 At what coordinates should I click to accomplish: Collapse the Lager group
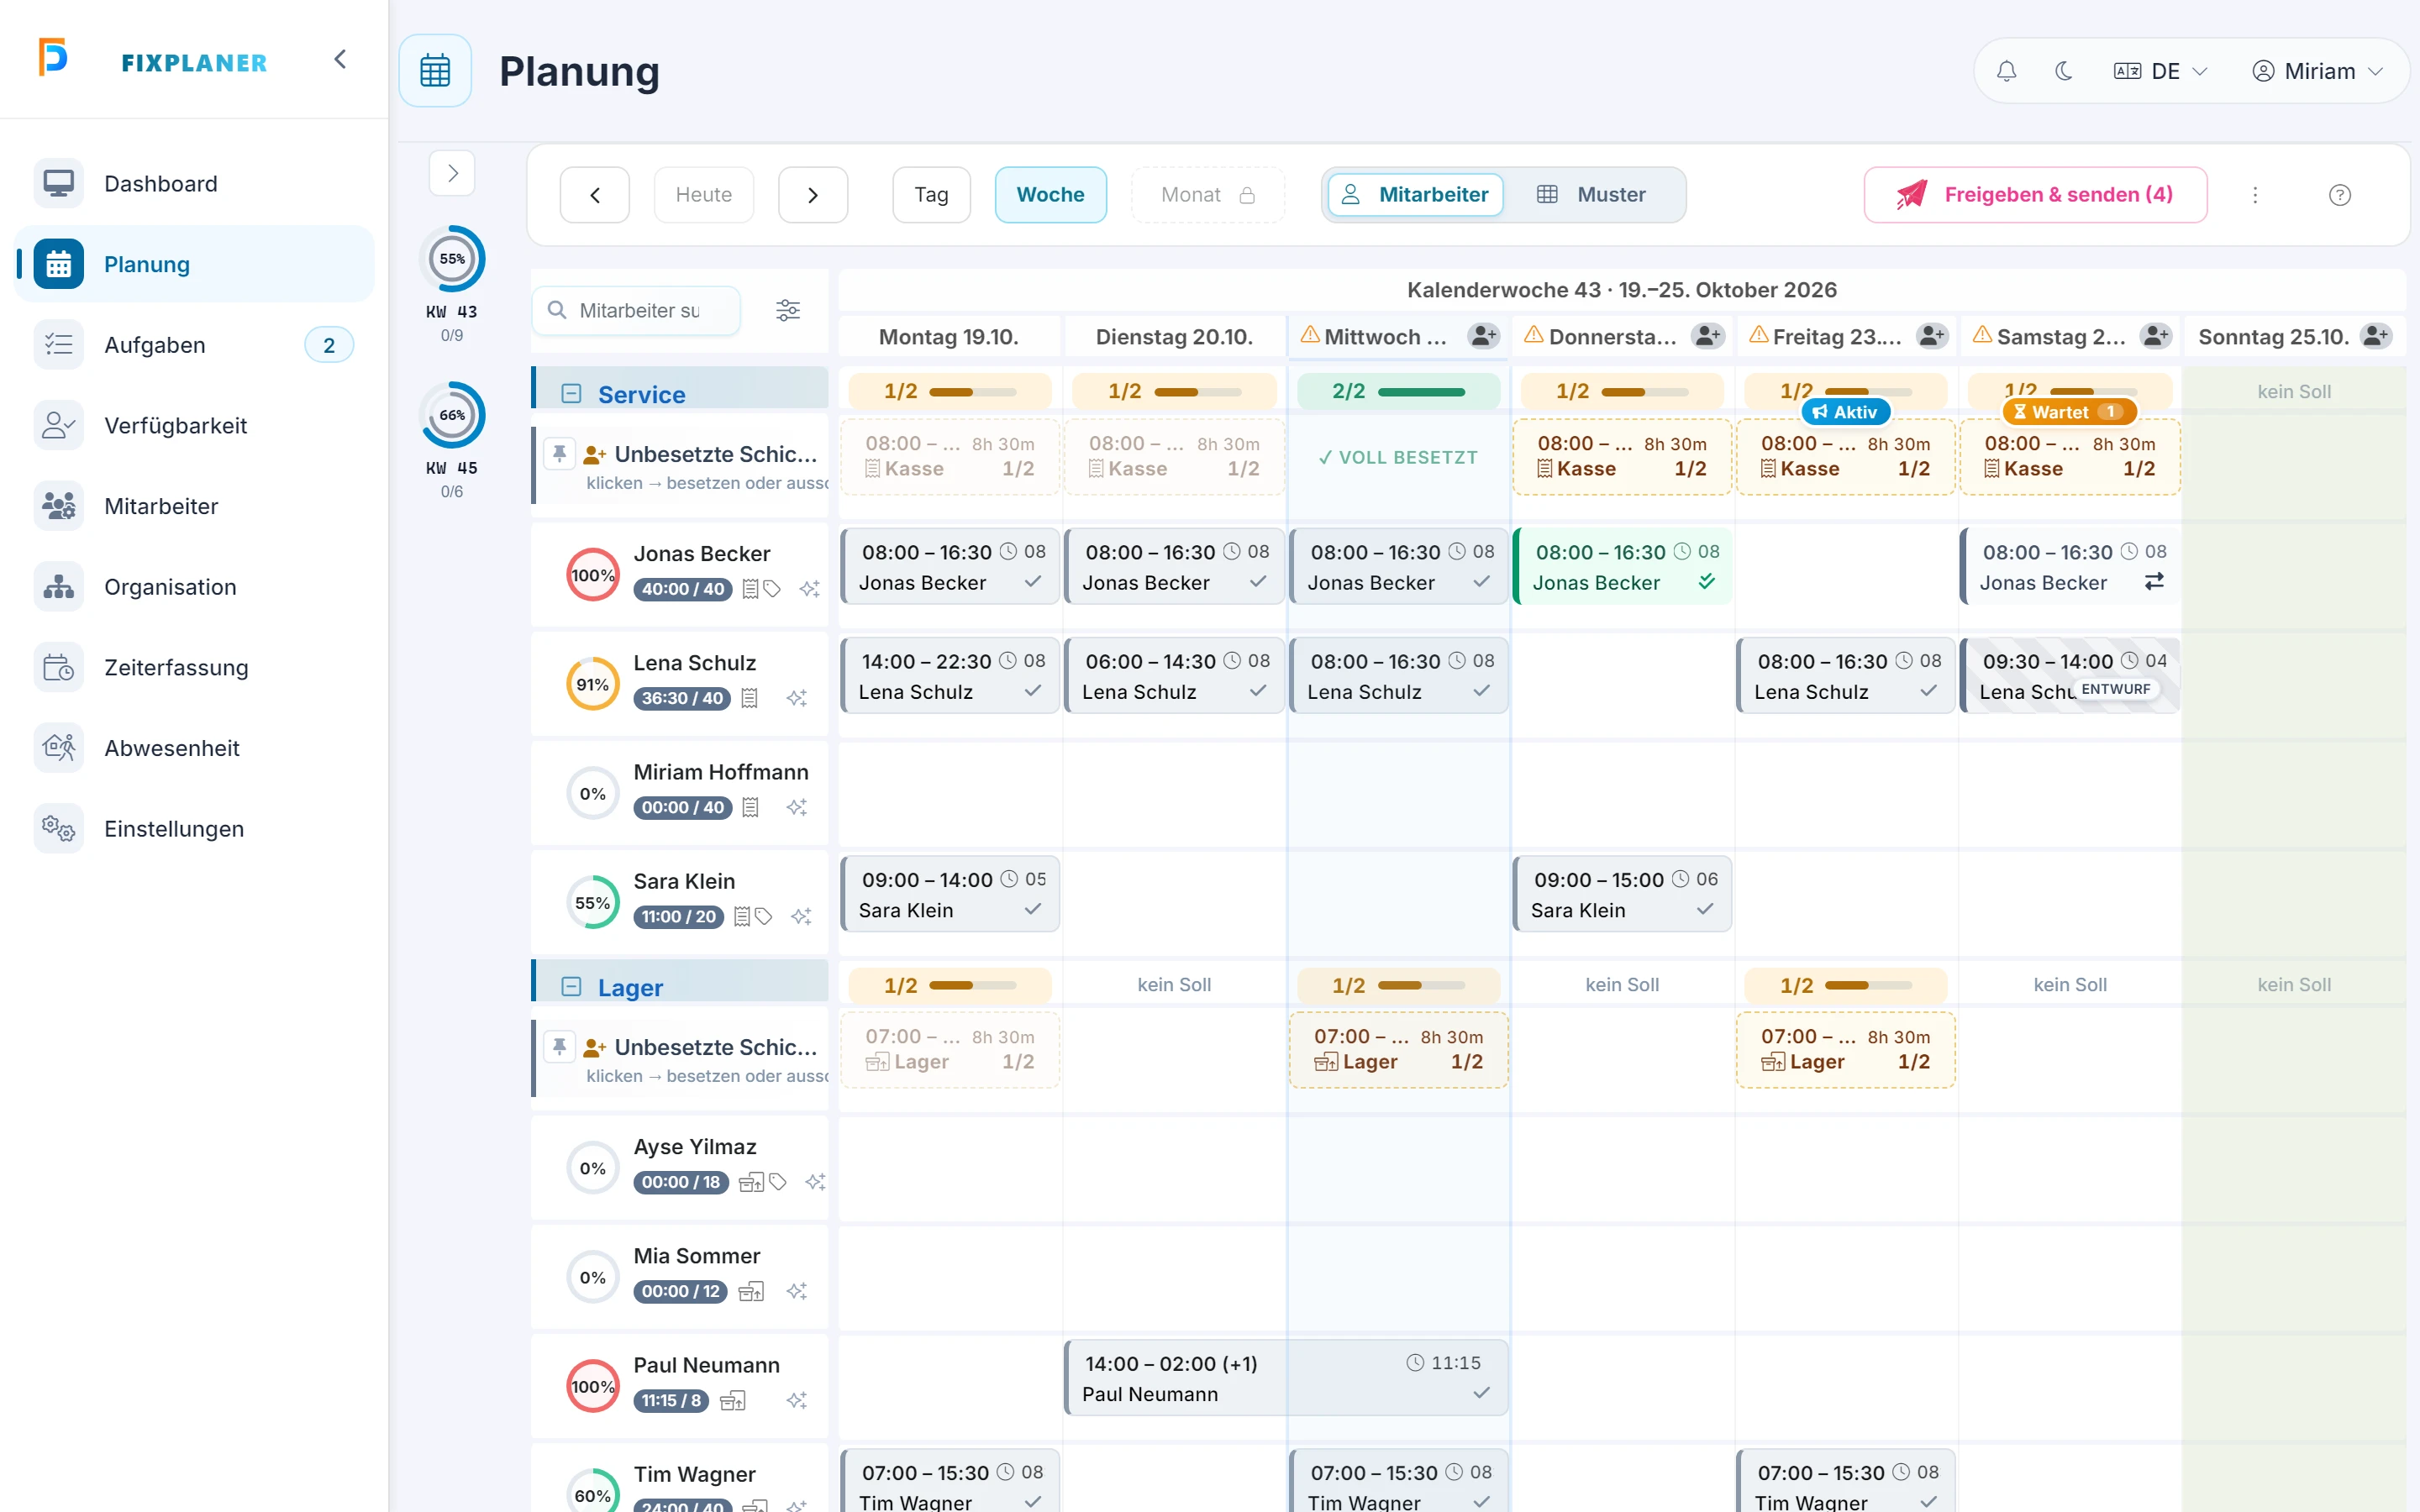[x=571, y=987]
